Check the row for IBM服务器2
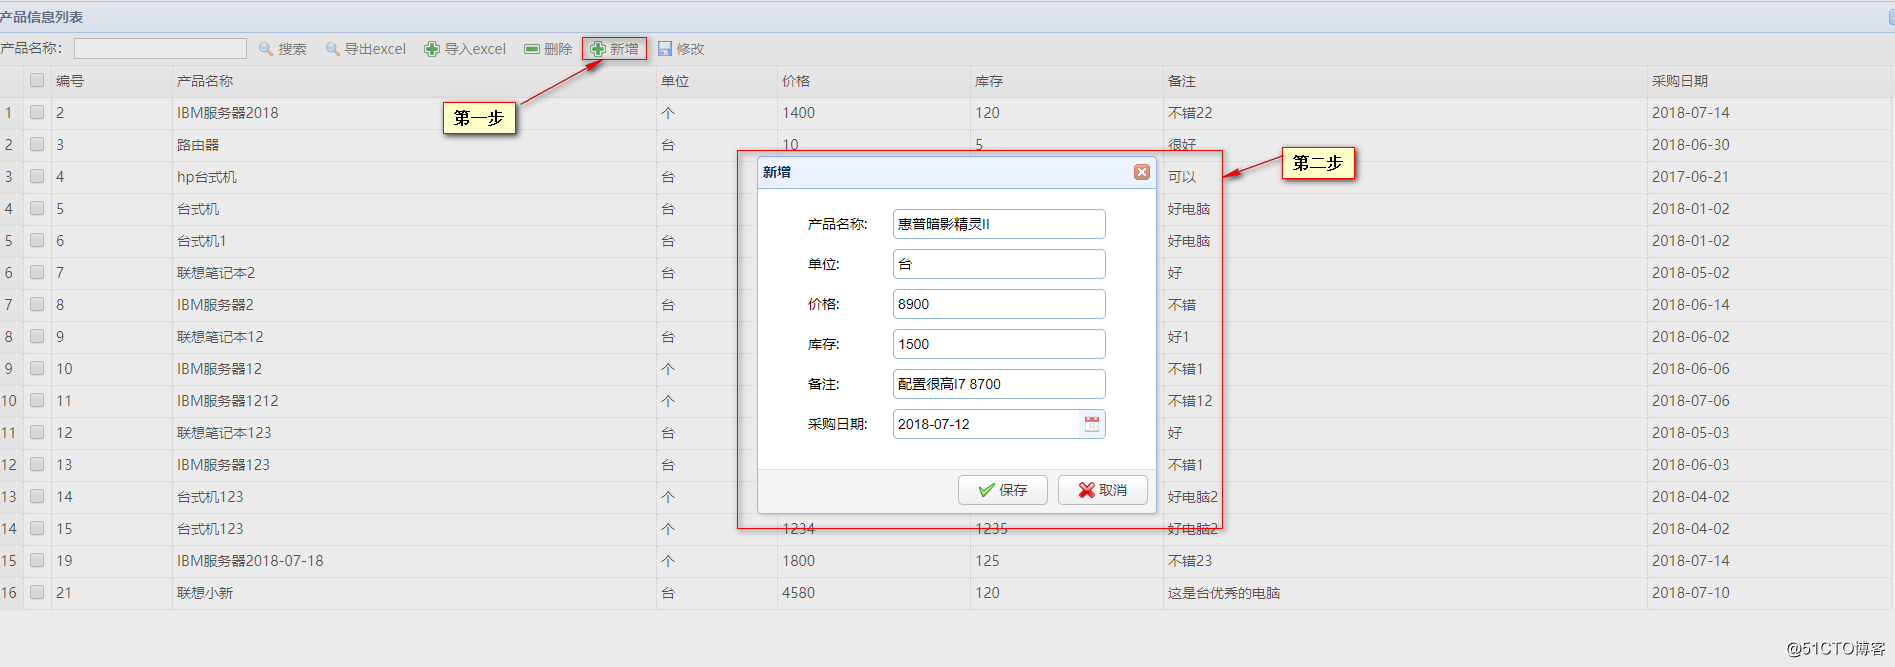This screenshot has width=1895, height=667. 37,305
